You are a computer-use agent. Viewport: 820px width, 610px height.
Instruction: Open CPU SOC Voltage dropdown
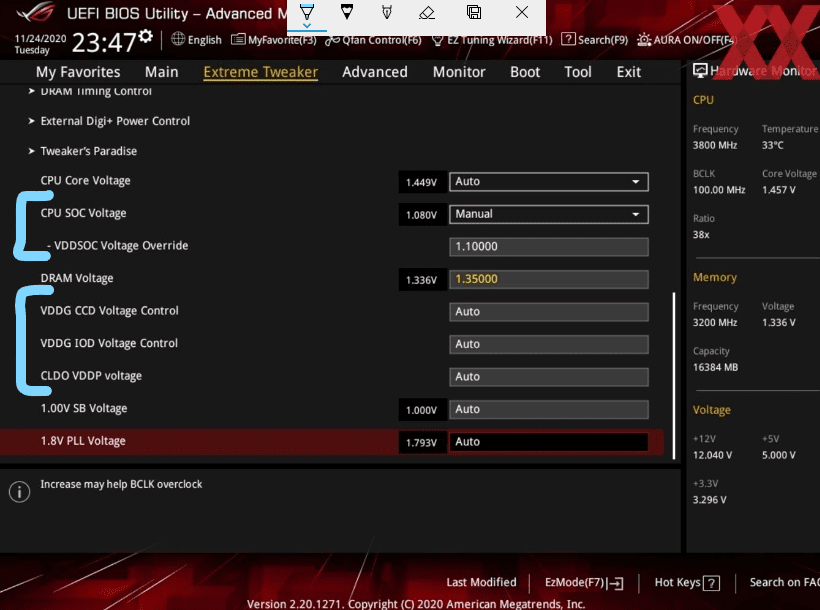click(x=549, y=214)
